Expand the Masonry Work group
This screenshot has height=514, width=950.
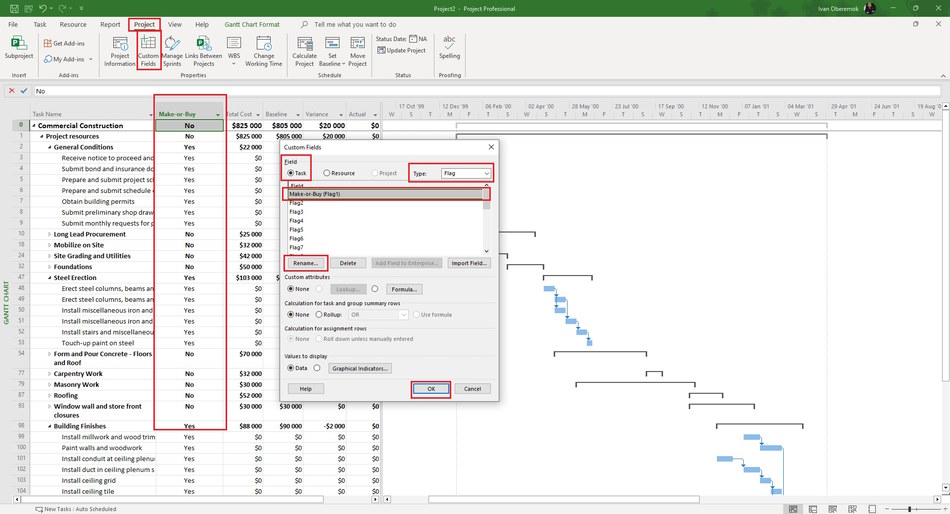coord(50,385)
